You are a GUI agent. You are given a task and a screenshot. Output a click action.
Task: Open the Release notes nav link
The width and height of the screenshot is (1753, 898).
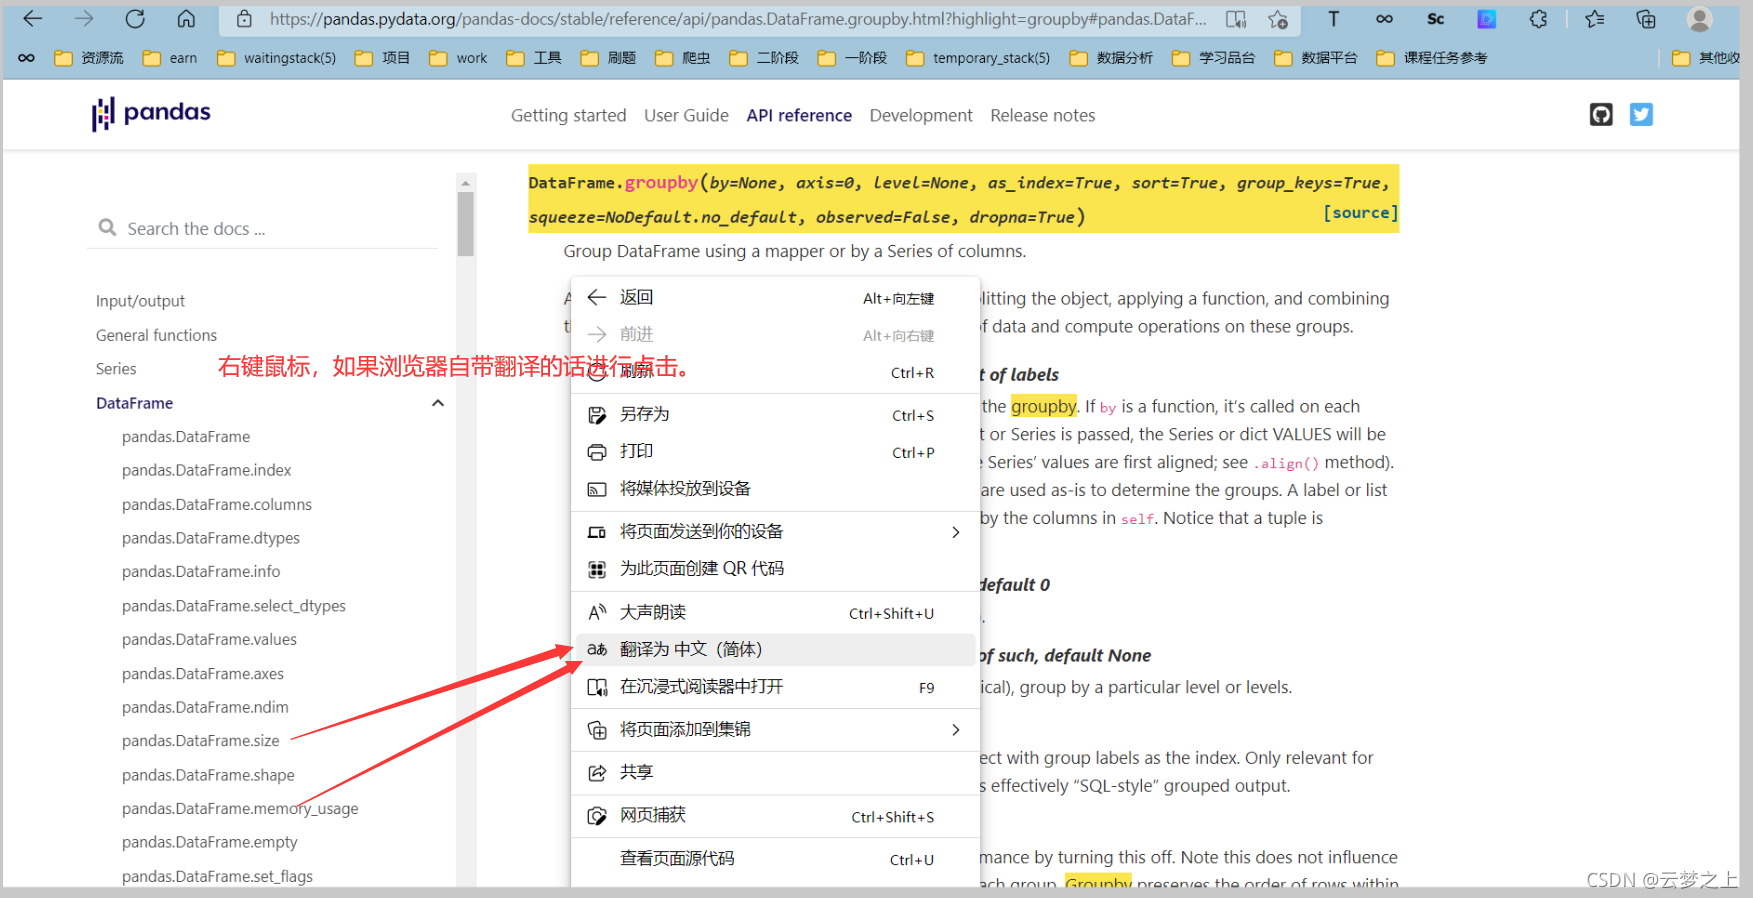click(1043, 115)
